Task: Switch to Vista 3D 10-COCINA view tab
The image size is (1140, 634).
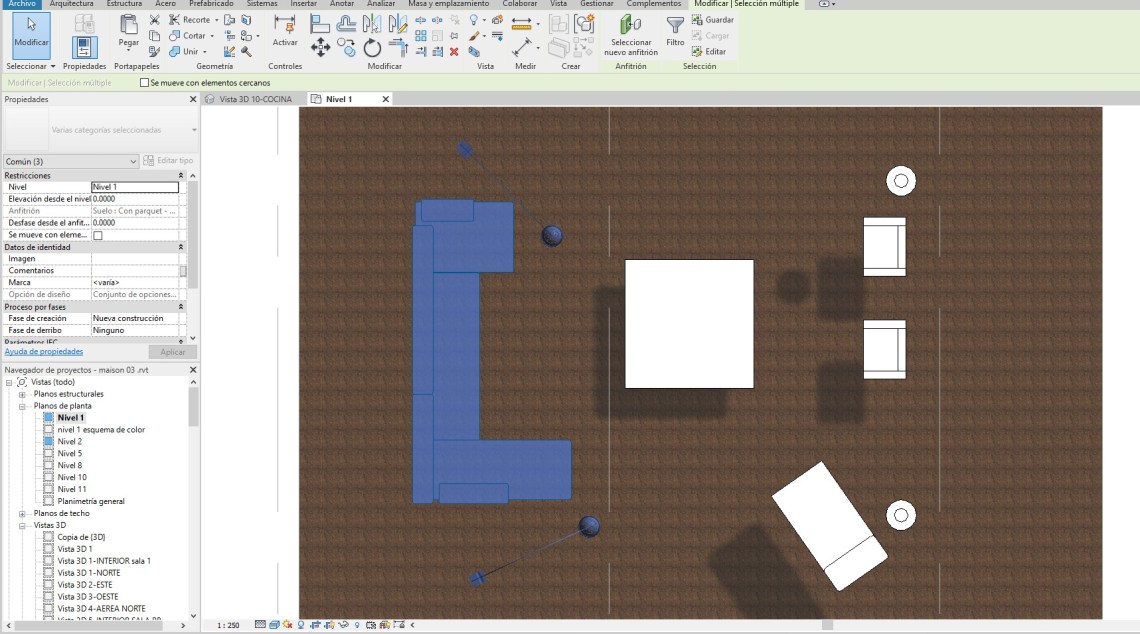Action: coord(255,99)
